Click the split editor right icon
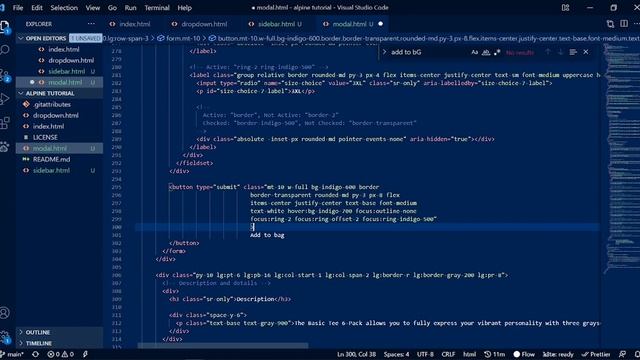The height and width of the screenshot is (360, 640). point(624,24)
